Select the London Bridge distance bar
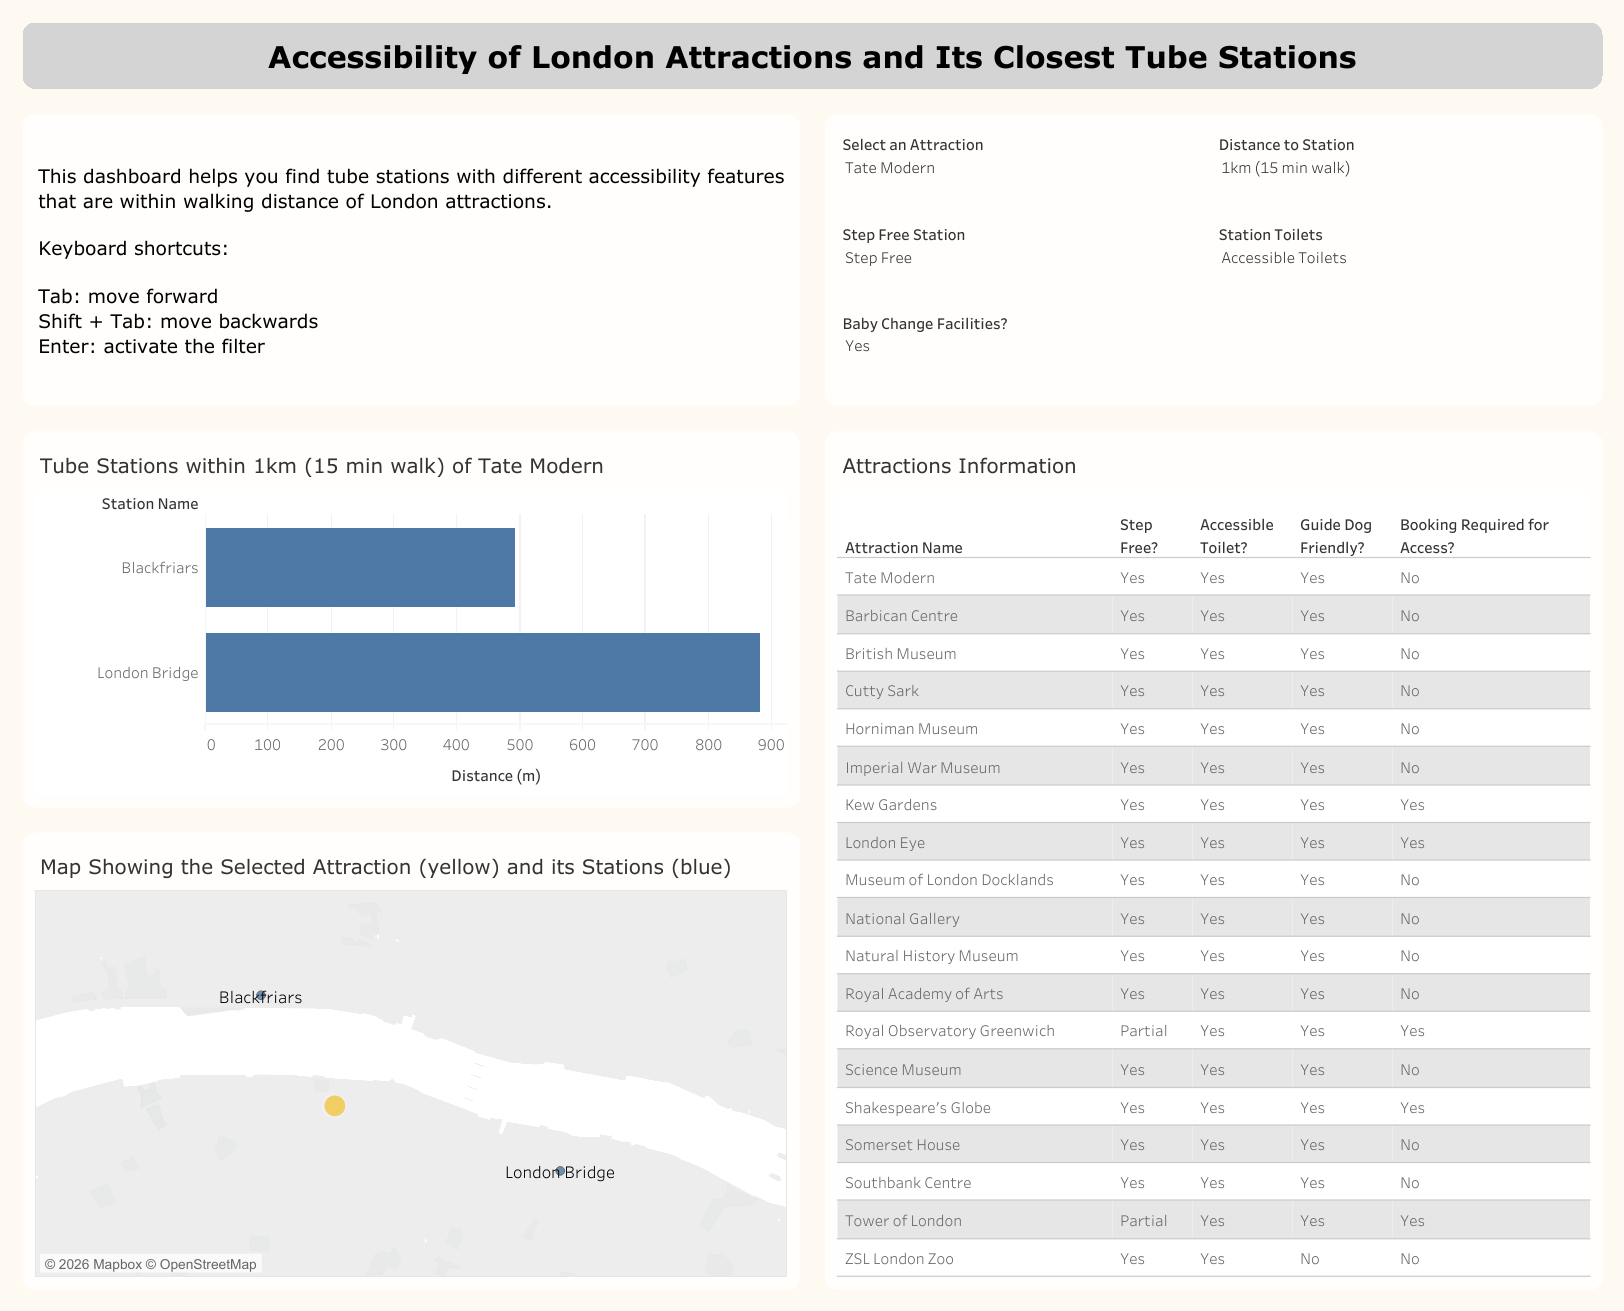The width and height of the screenshot is (1624, 1311). click(482, 672)
